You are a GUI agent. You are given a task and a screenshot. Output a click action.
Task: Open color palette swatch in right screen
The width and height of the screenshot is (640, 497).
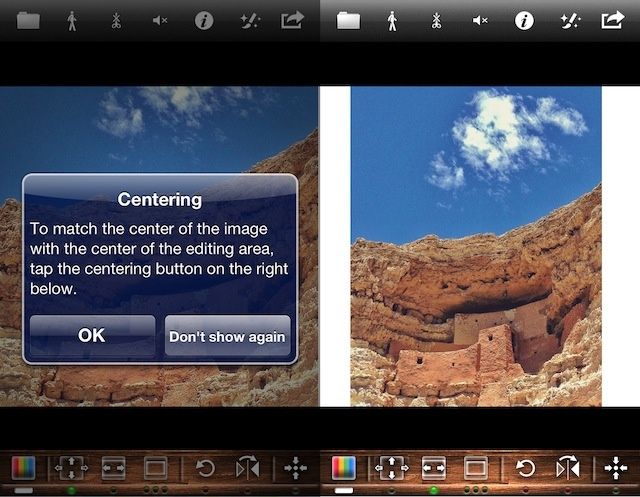[x=344, y=468]
